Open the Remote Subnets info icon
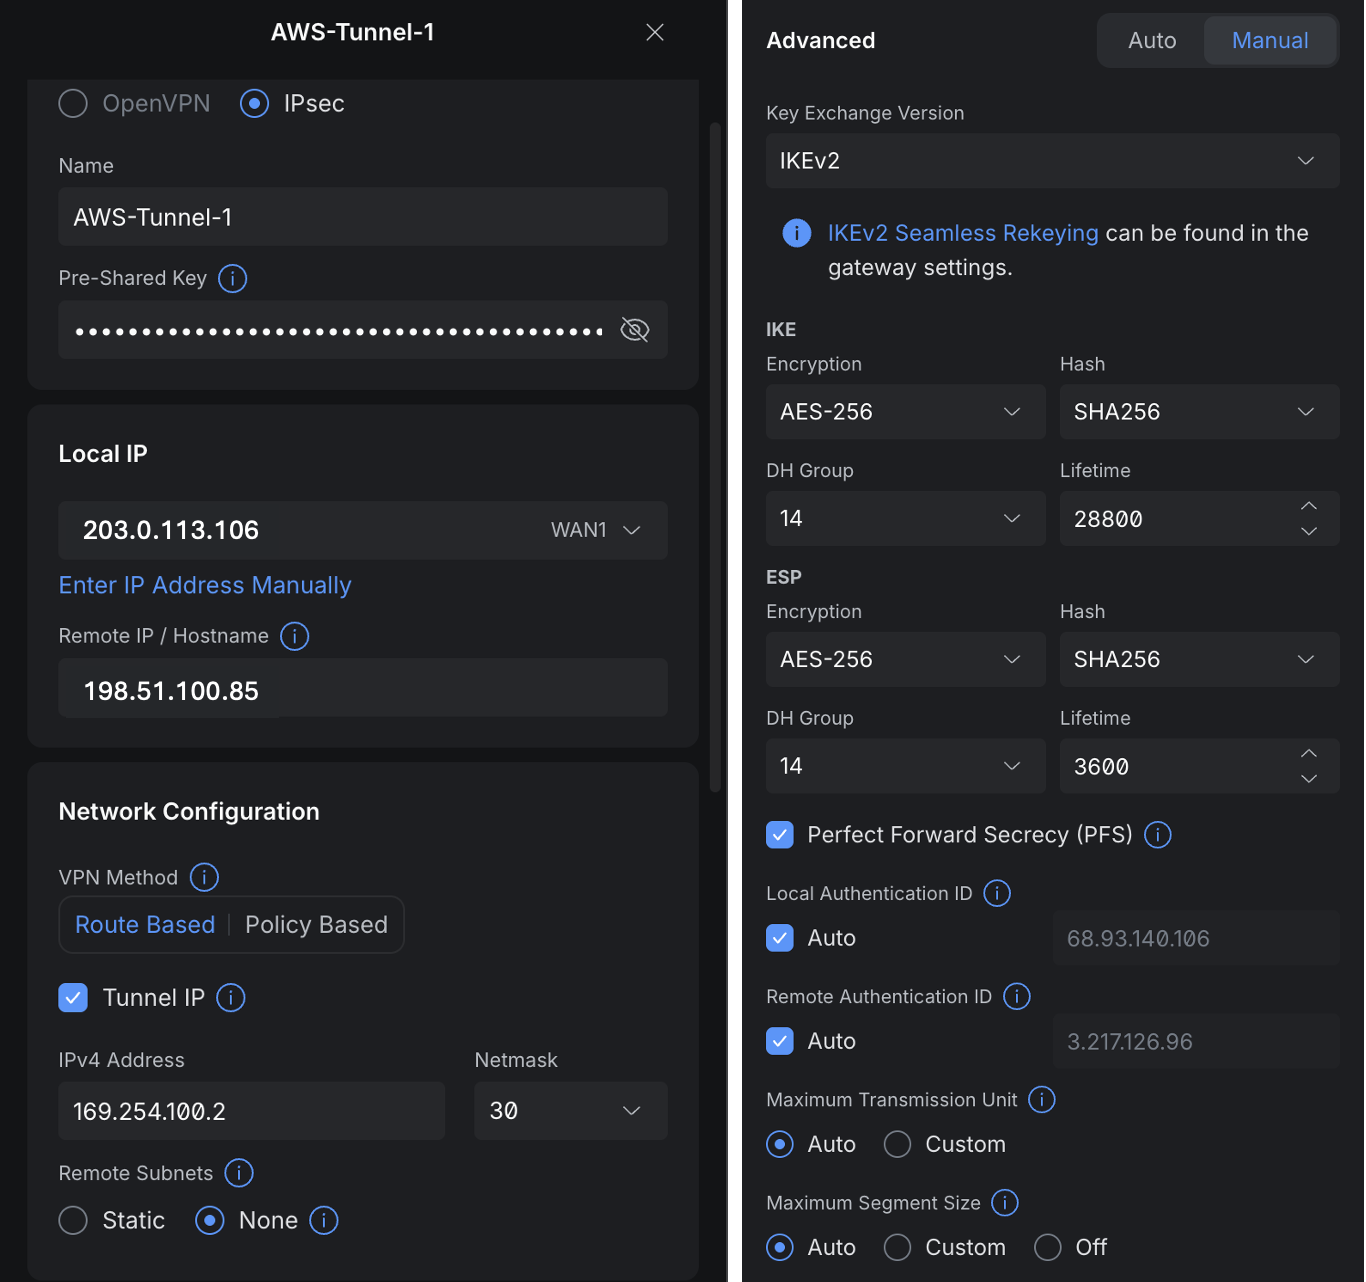Image resolution: width=1366 pixels, height=1282 pixels. 239,1173
